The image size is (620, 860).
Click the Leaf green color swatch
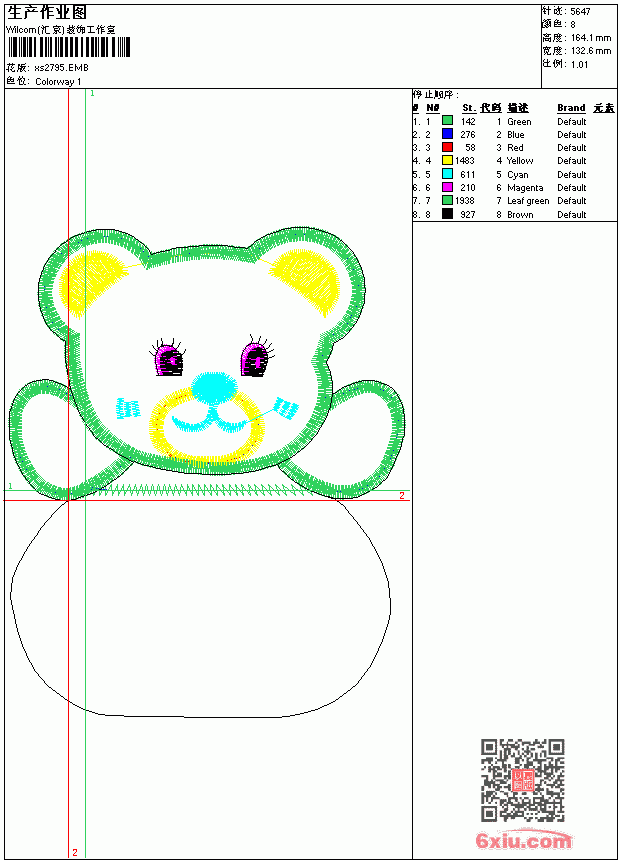click(447, 200)
